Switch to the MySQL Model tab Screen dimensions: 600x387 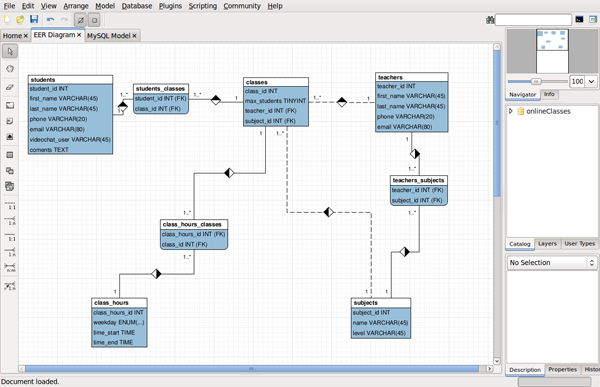coord(109,36)
